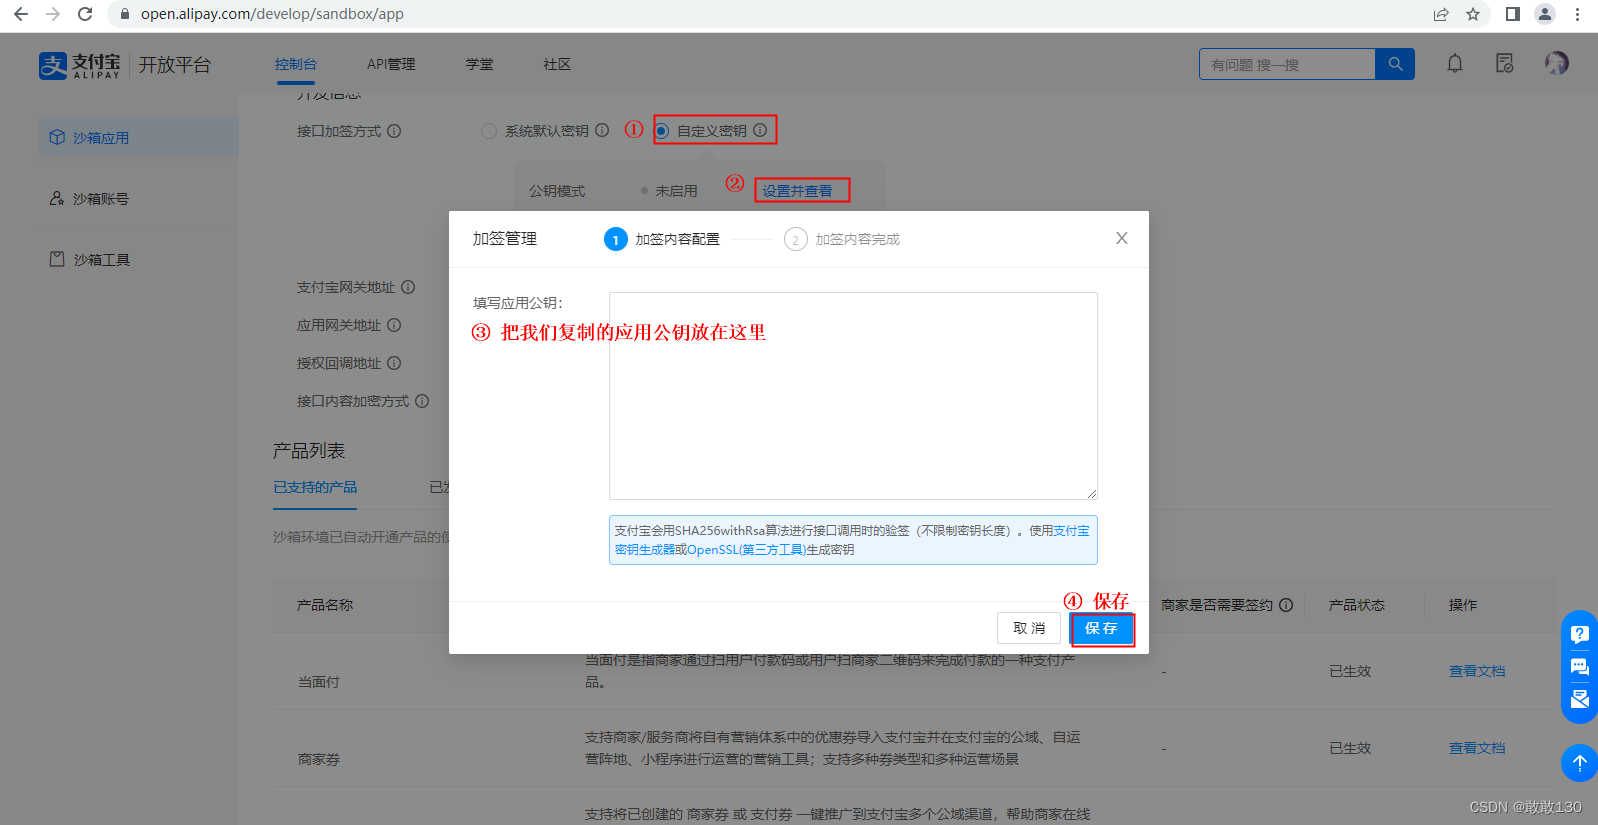The width and height of the screenshot is (1598, 825).
Task: Bookmark this page with the star icon
Action: pyautogui.click(x=1473, y=14)
